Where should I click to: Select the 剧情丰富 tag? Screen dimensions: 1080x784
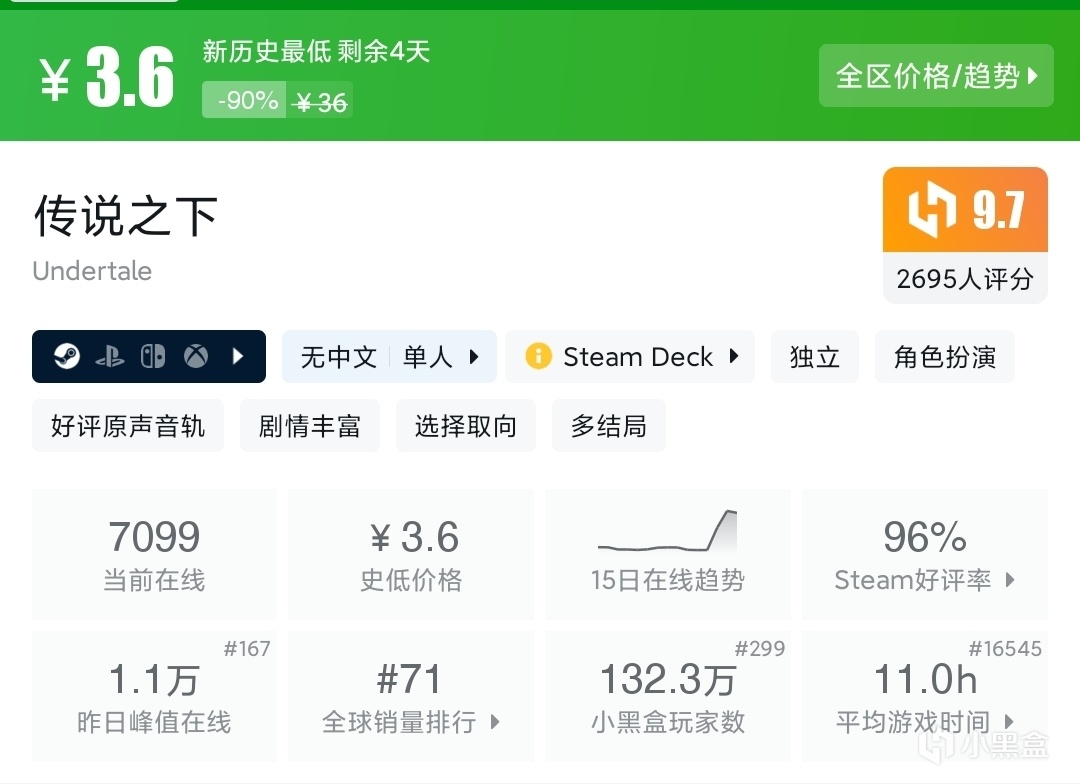pyautogui.click(x=309, y=426)
